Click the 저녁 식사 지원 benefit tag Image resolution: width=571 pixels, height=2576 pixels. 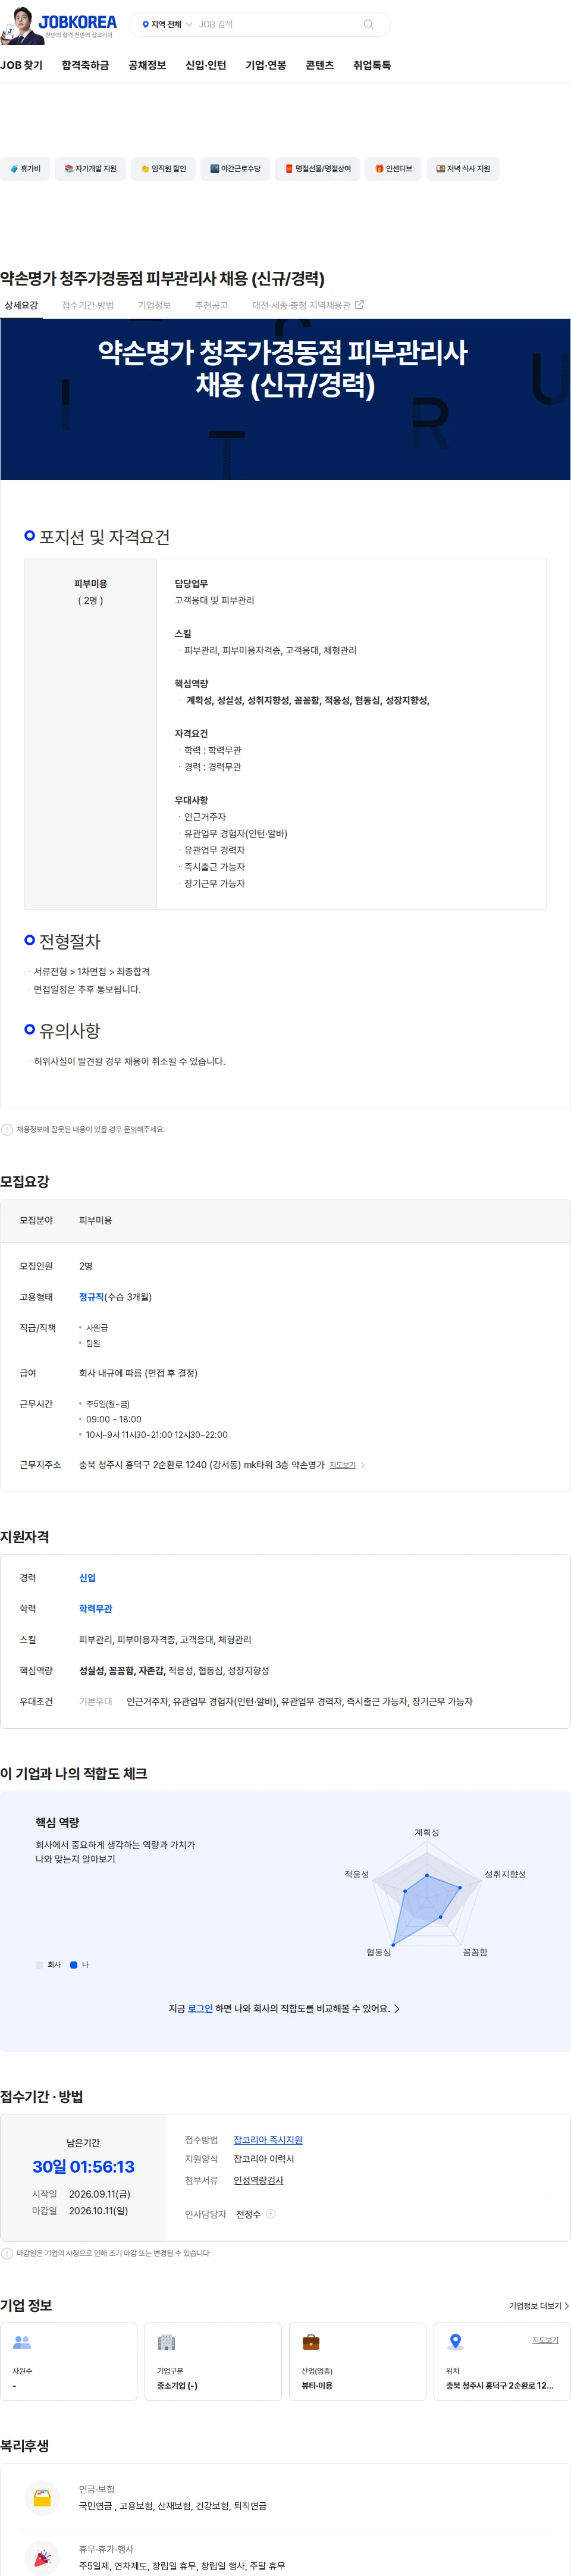tap(463, 168)
